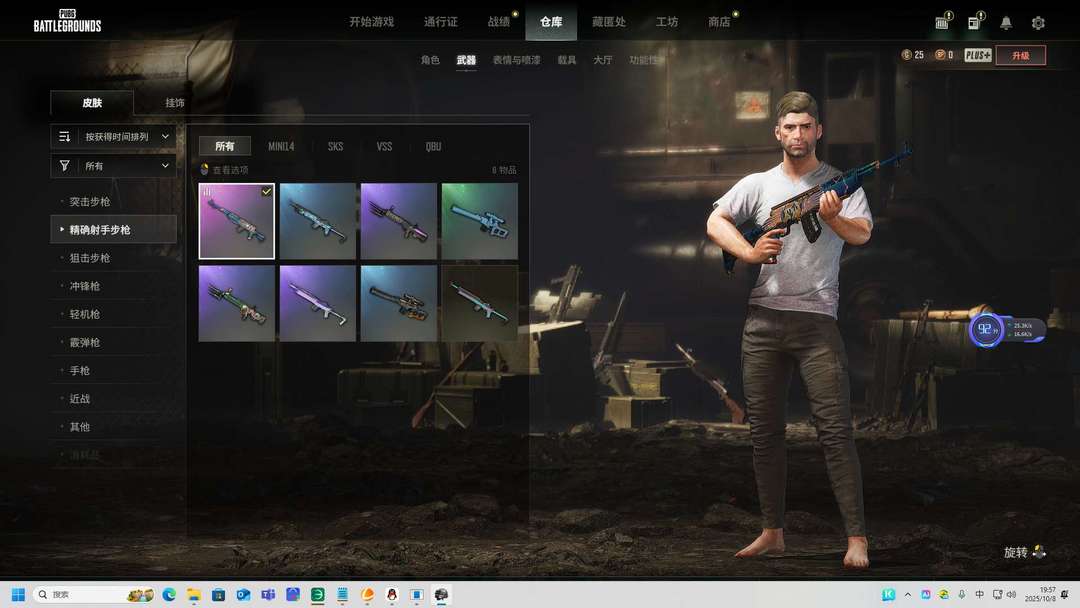
Task: Click the notification bell icon
Action: 1006,23
